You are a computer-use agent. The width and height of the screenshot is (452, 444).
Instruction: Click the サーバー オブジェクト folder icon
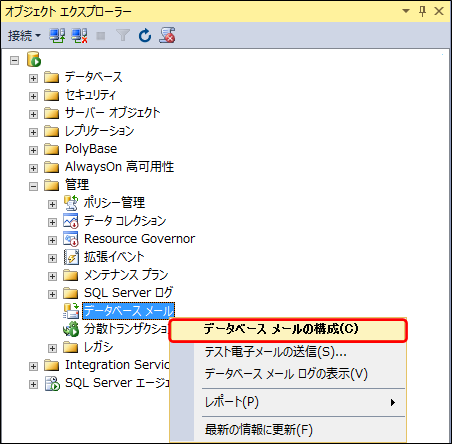pyautogui.click(x=52, y=113)
